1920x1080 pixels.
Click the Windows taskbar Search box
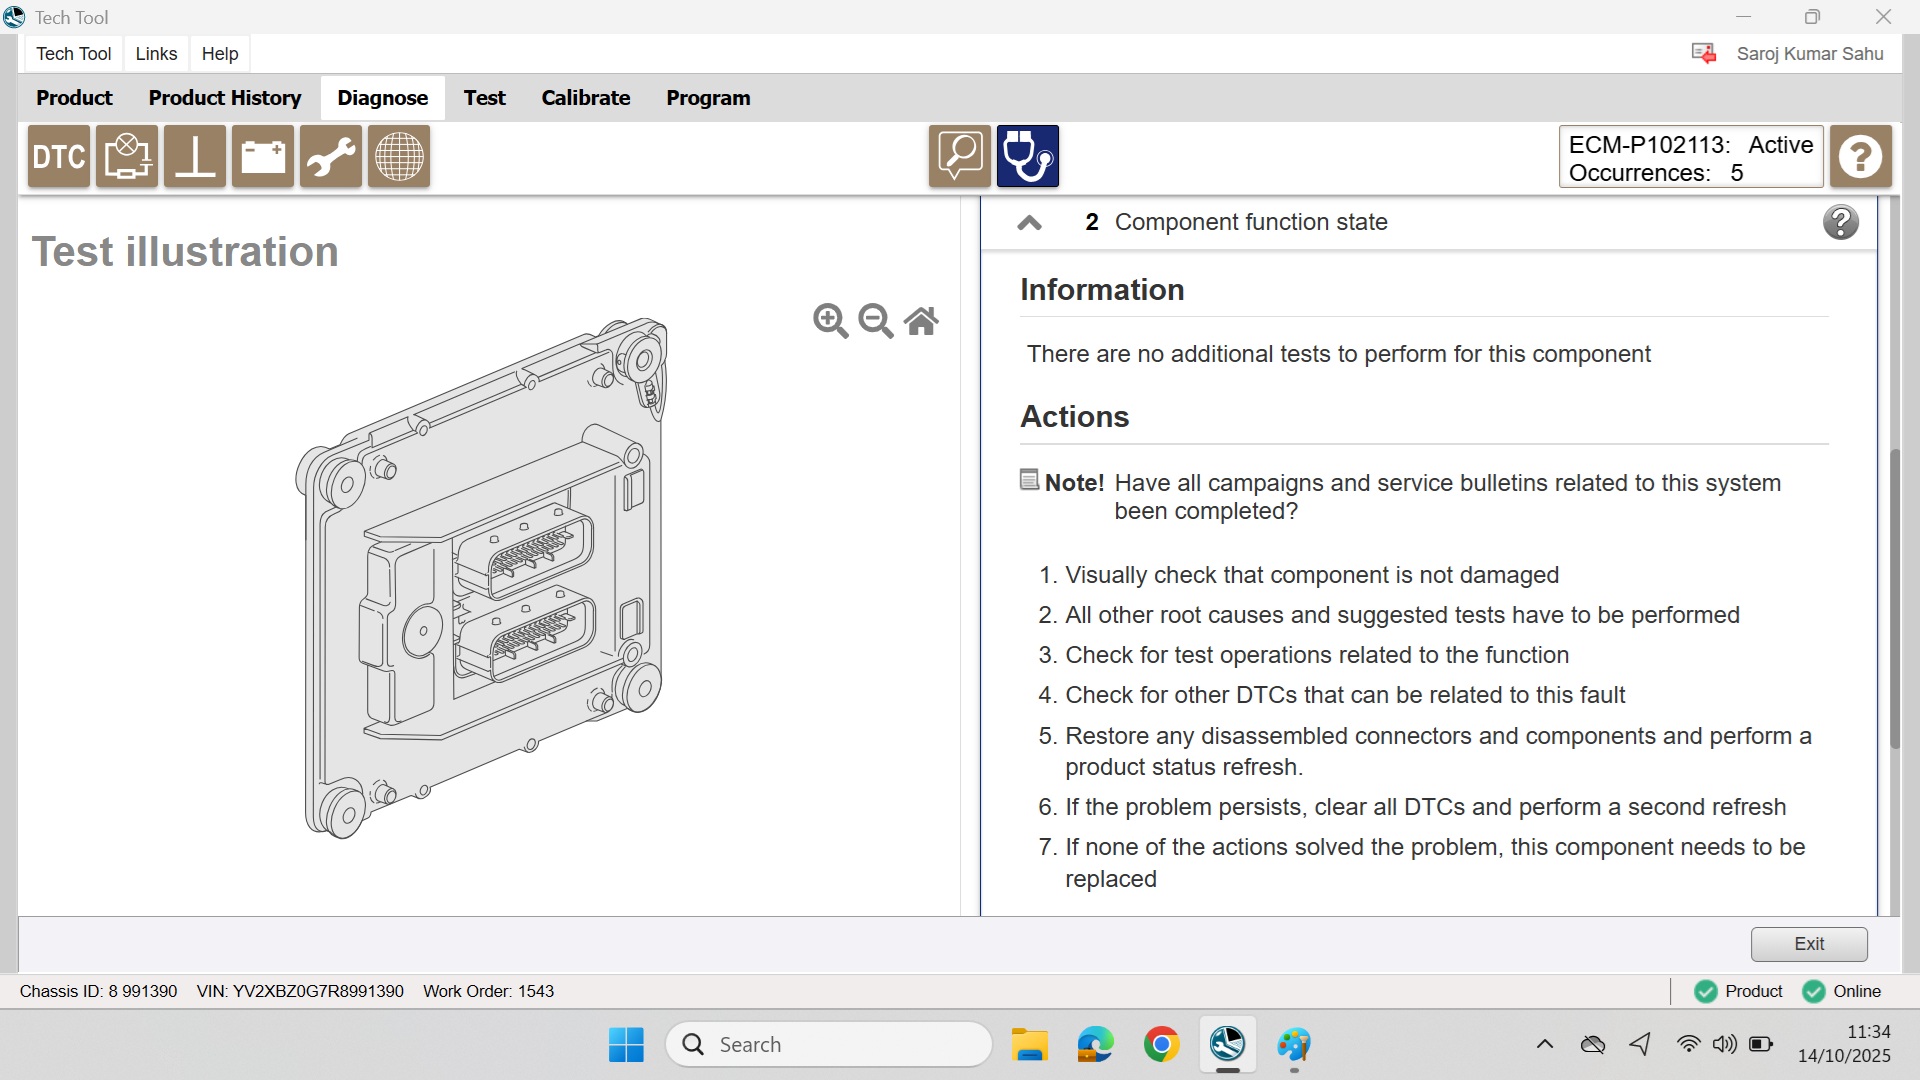828,1044
